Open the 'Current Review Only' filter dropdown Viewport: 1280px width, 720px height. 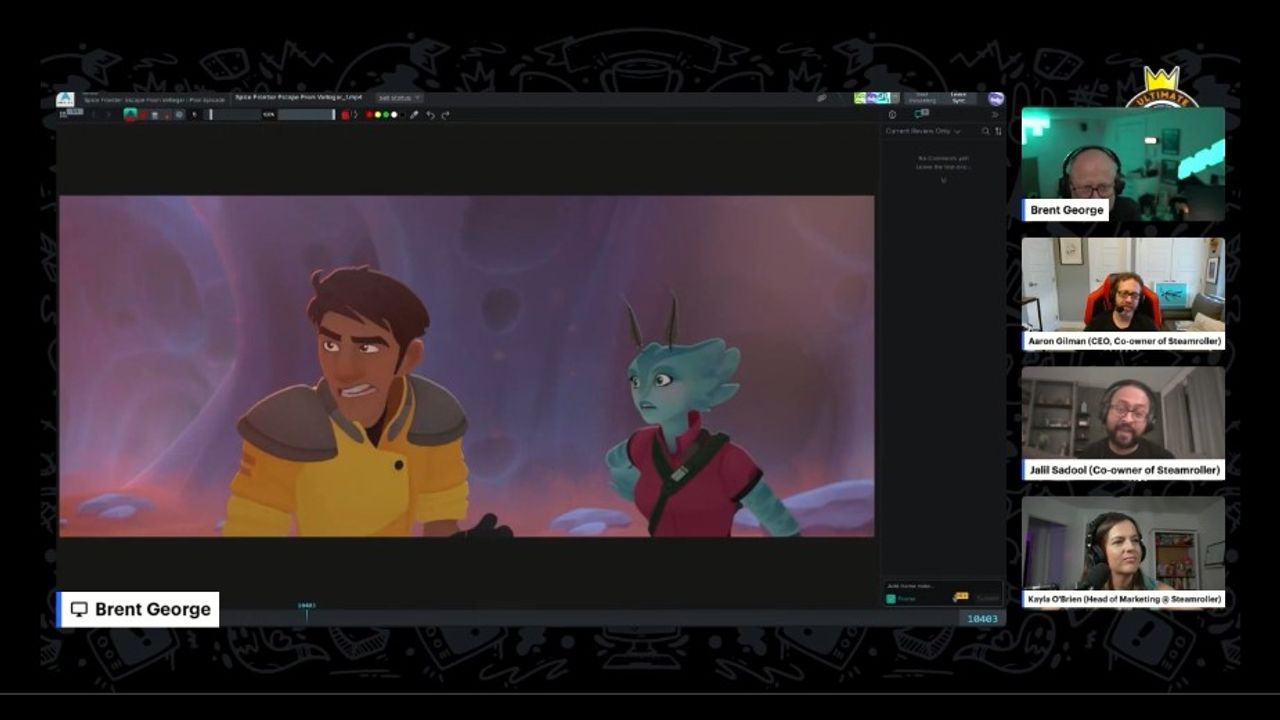click(x=923, y=131)
